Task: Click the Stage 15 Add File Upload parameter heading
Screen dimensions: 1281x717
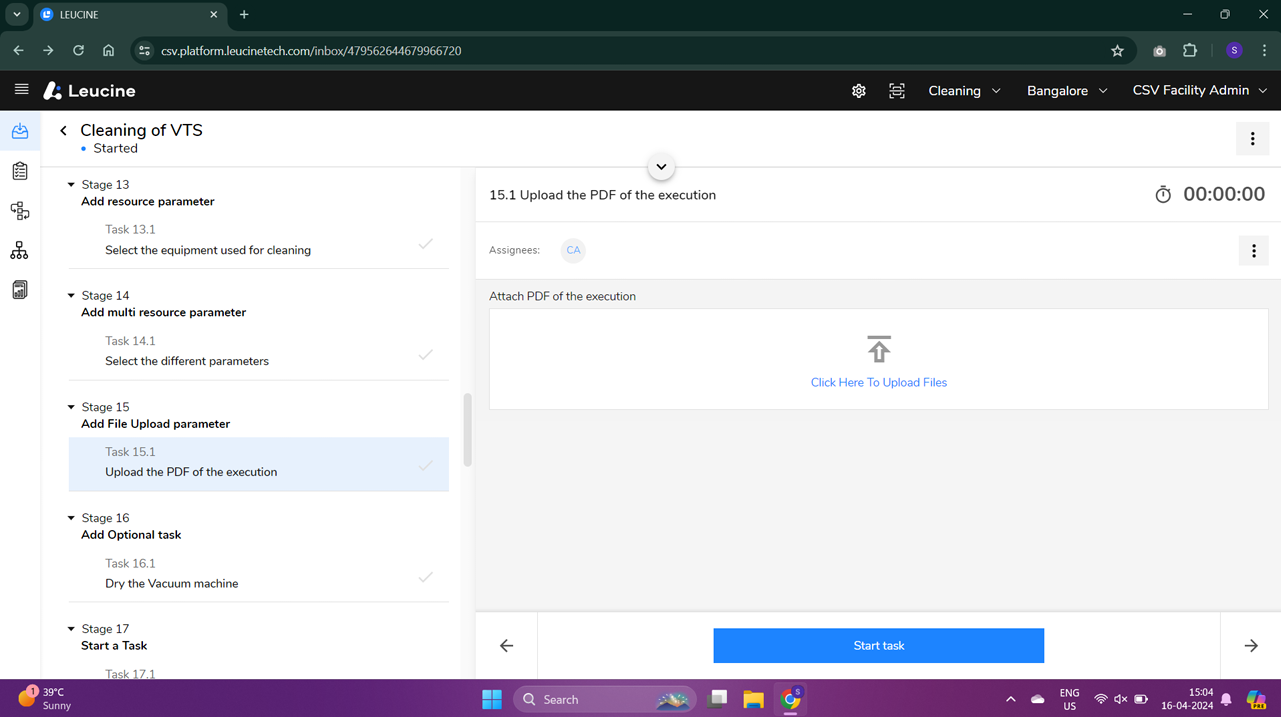Action: coord(156,424)
